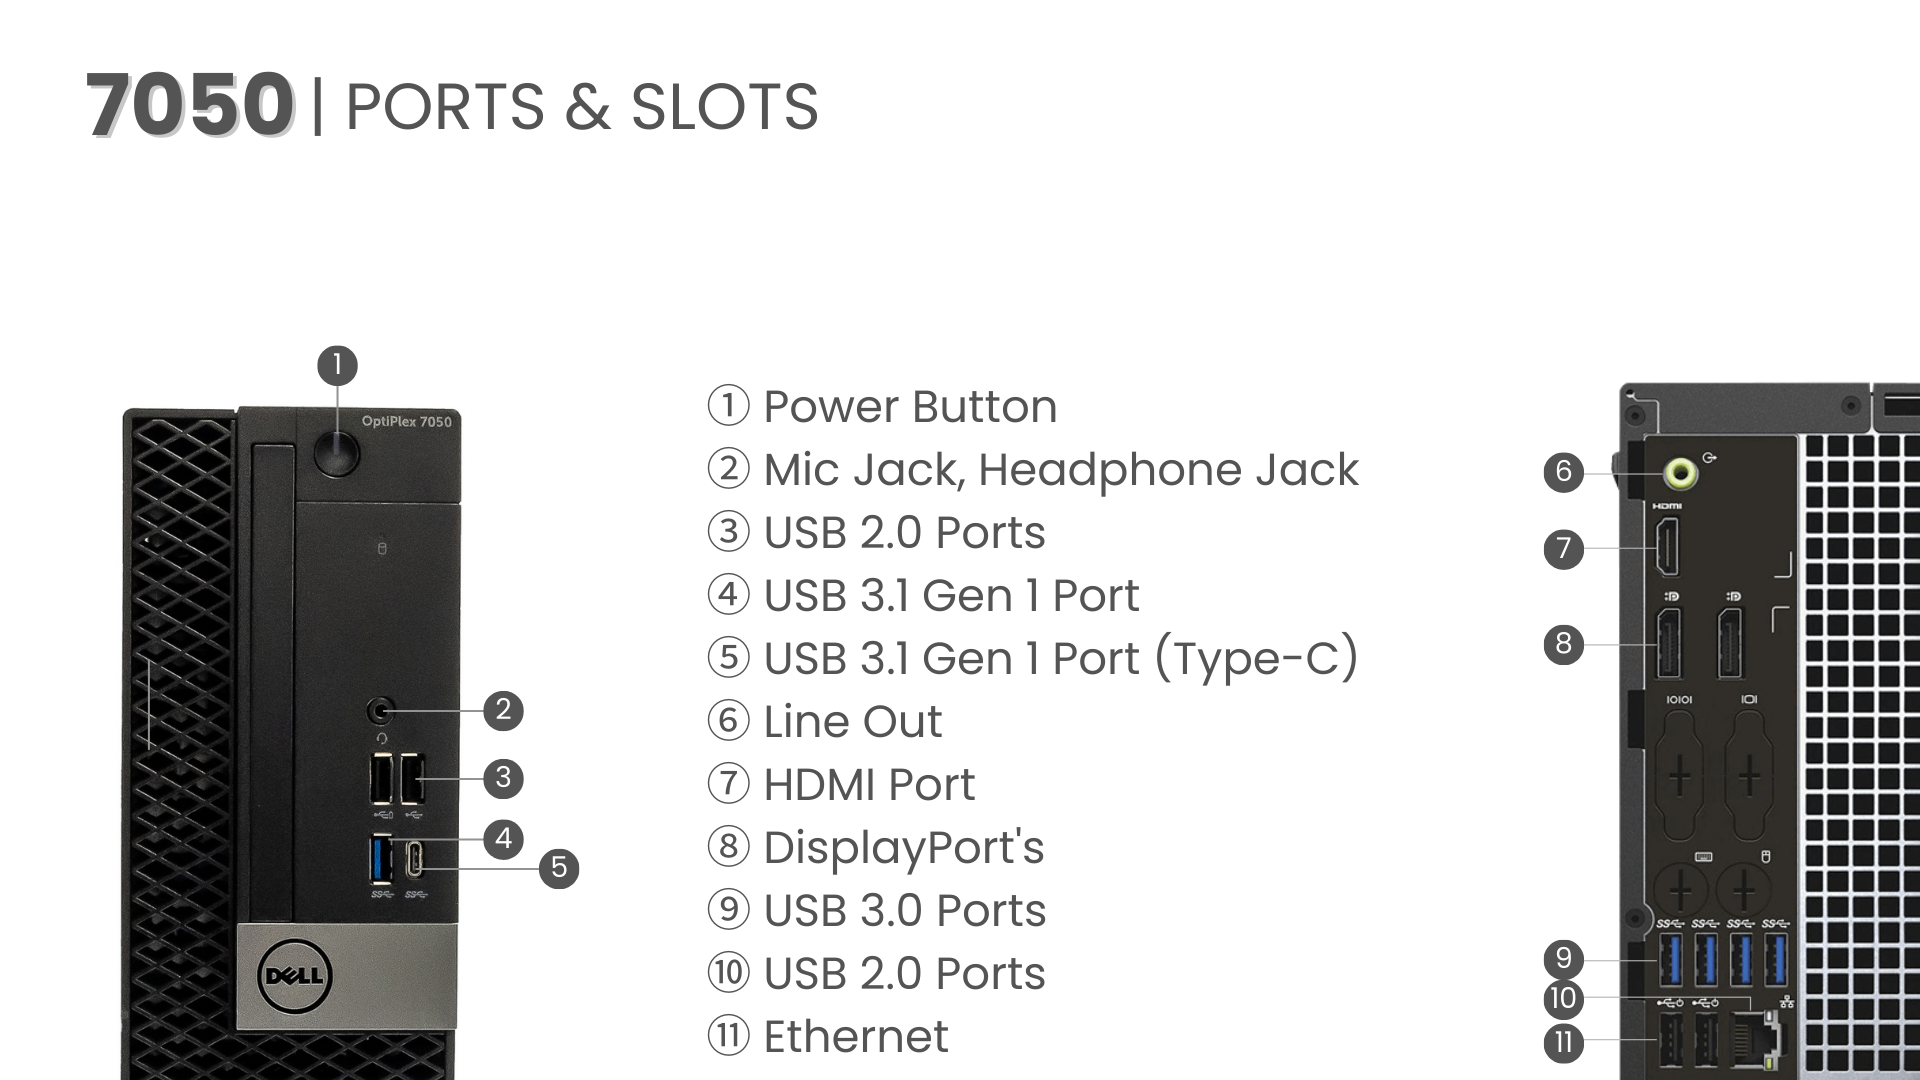Click the "OptiPlex 7050" label on case

pos(406,422)
